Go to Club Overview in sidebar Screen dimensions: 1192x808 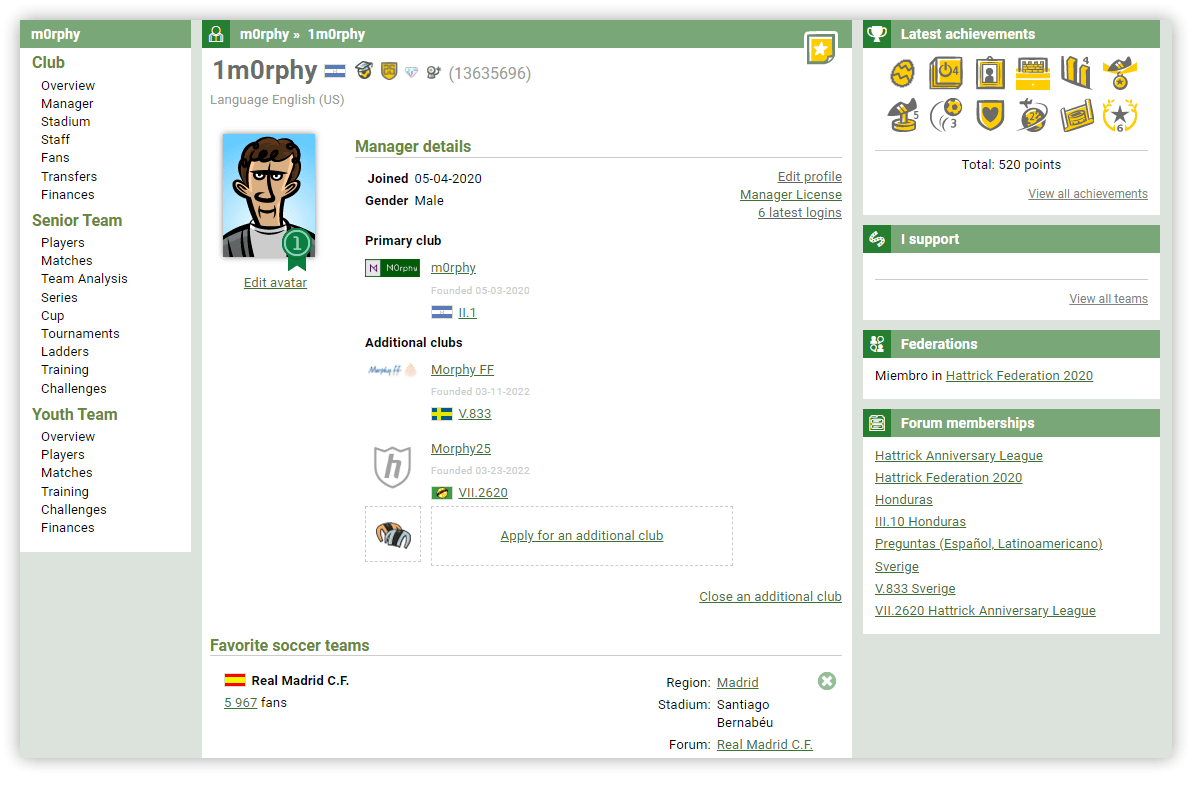tap(68, 86)
